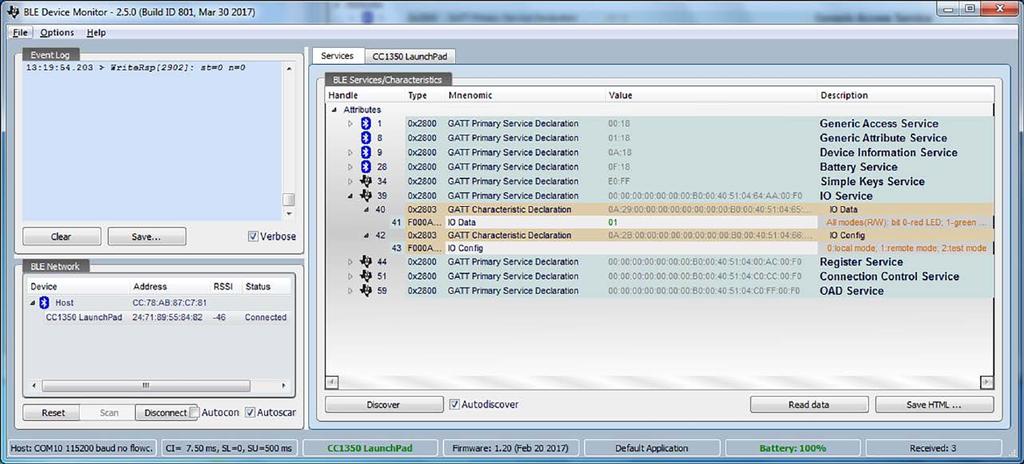Collapse the Host node in BLE Network
The height and width of the screenshot is (464, 1024).
pyautogui.click(x=33, y=303)
